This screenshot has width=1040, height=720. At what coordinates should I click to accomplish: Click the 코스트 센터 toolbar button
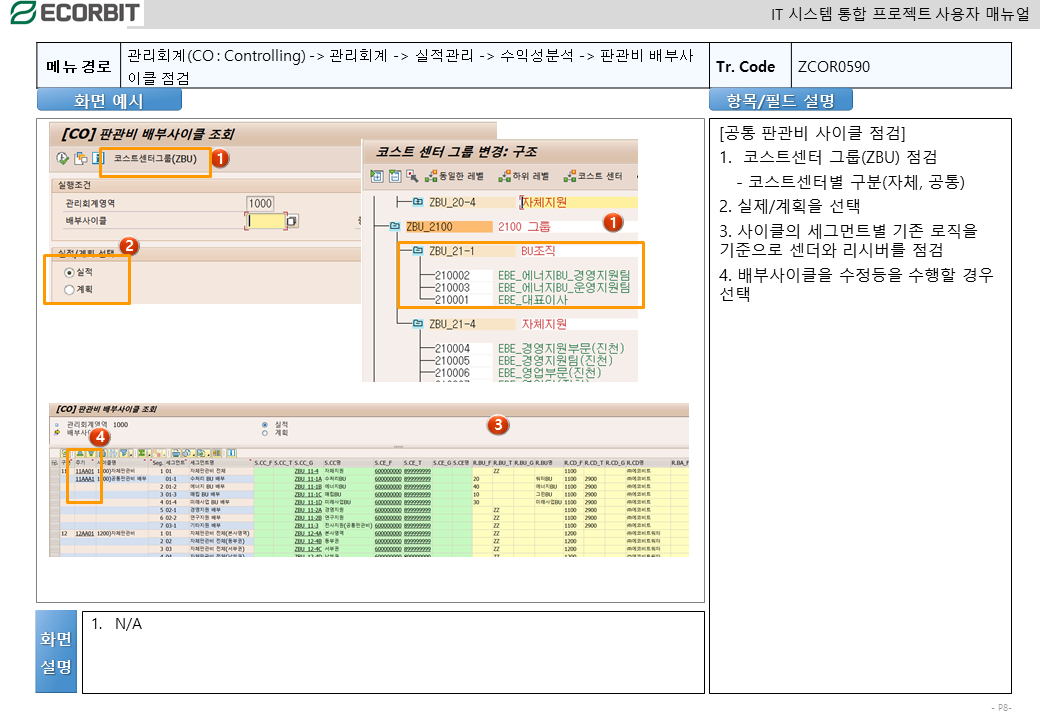pyautogui.click(x=593, y=176)
